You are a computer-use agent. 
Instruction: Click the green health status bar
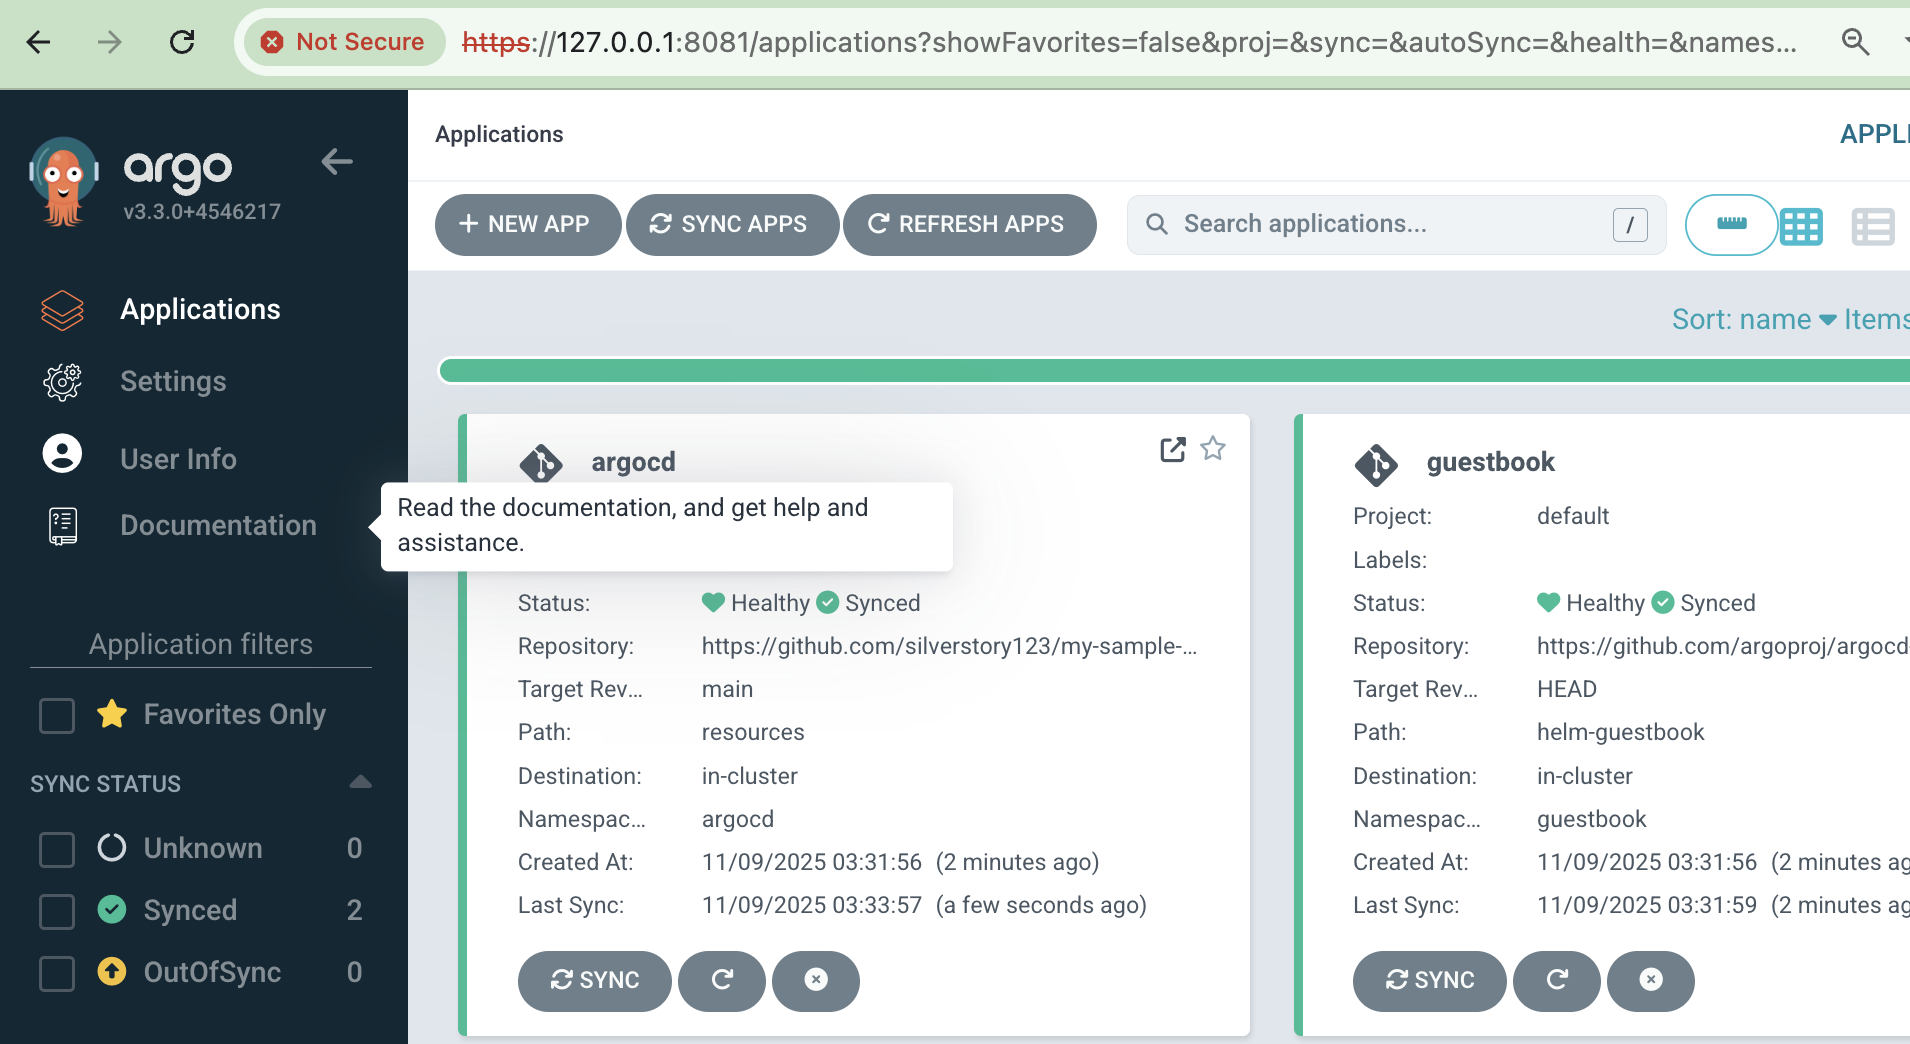coord(1175,371)
